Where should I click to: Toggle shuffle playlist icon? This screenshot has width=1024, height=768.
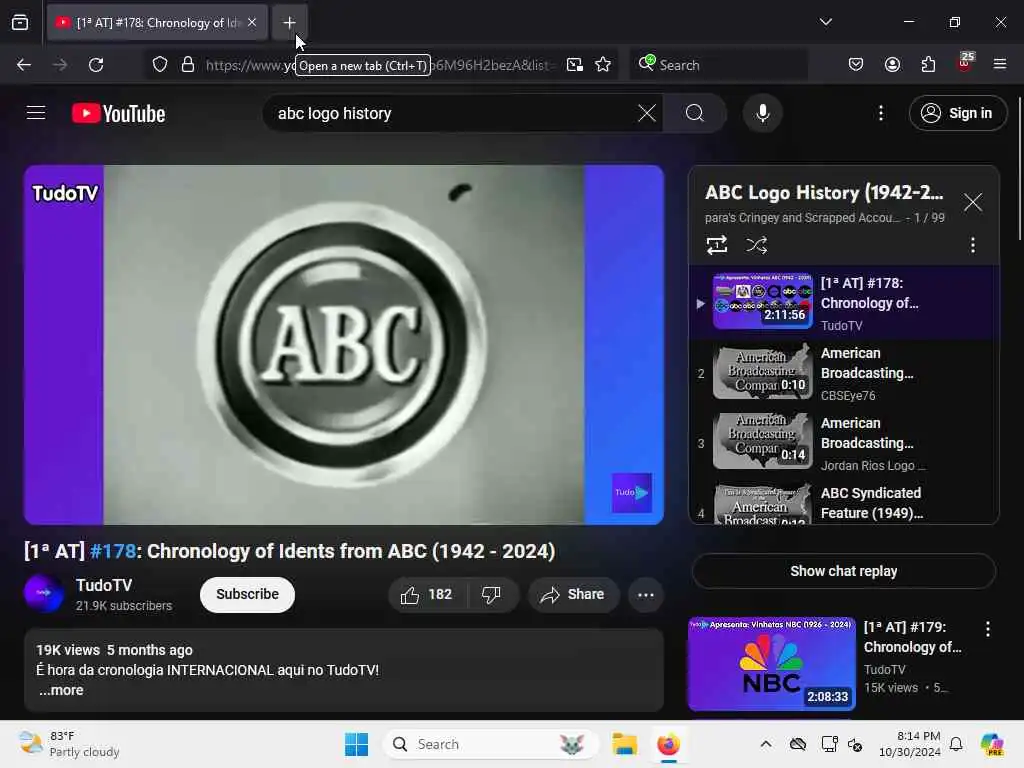pyautogui.click(x=756, y=245)
